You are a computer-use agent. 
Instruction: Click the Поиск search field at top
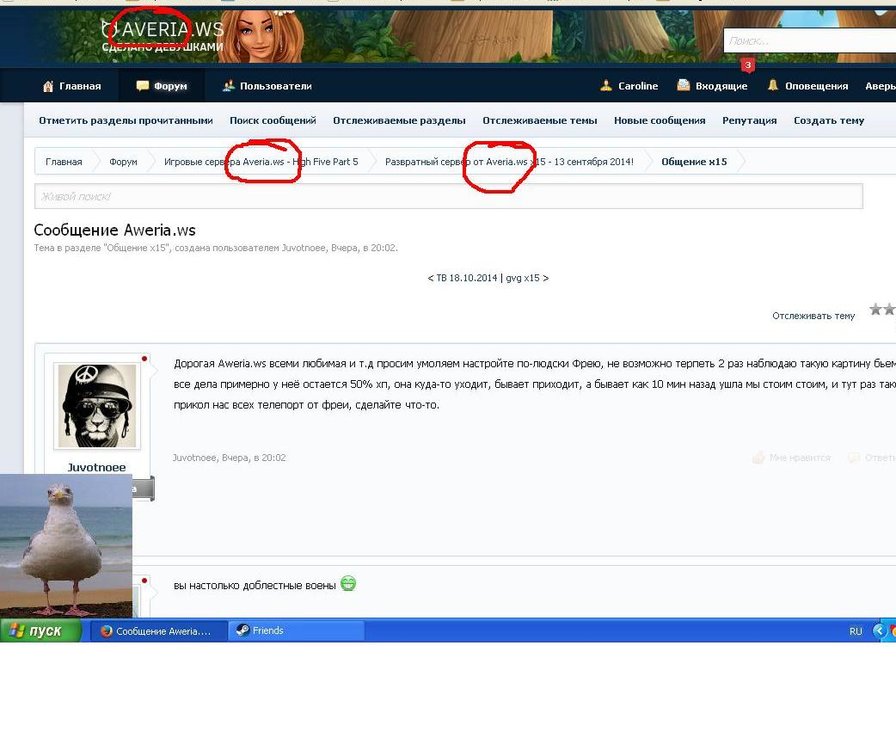pos(808,41)
